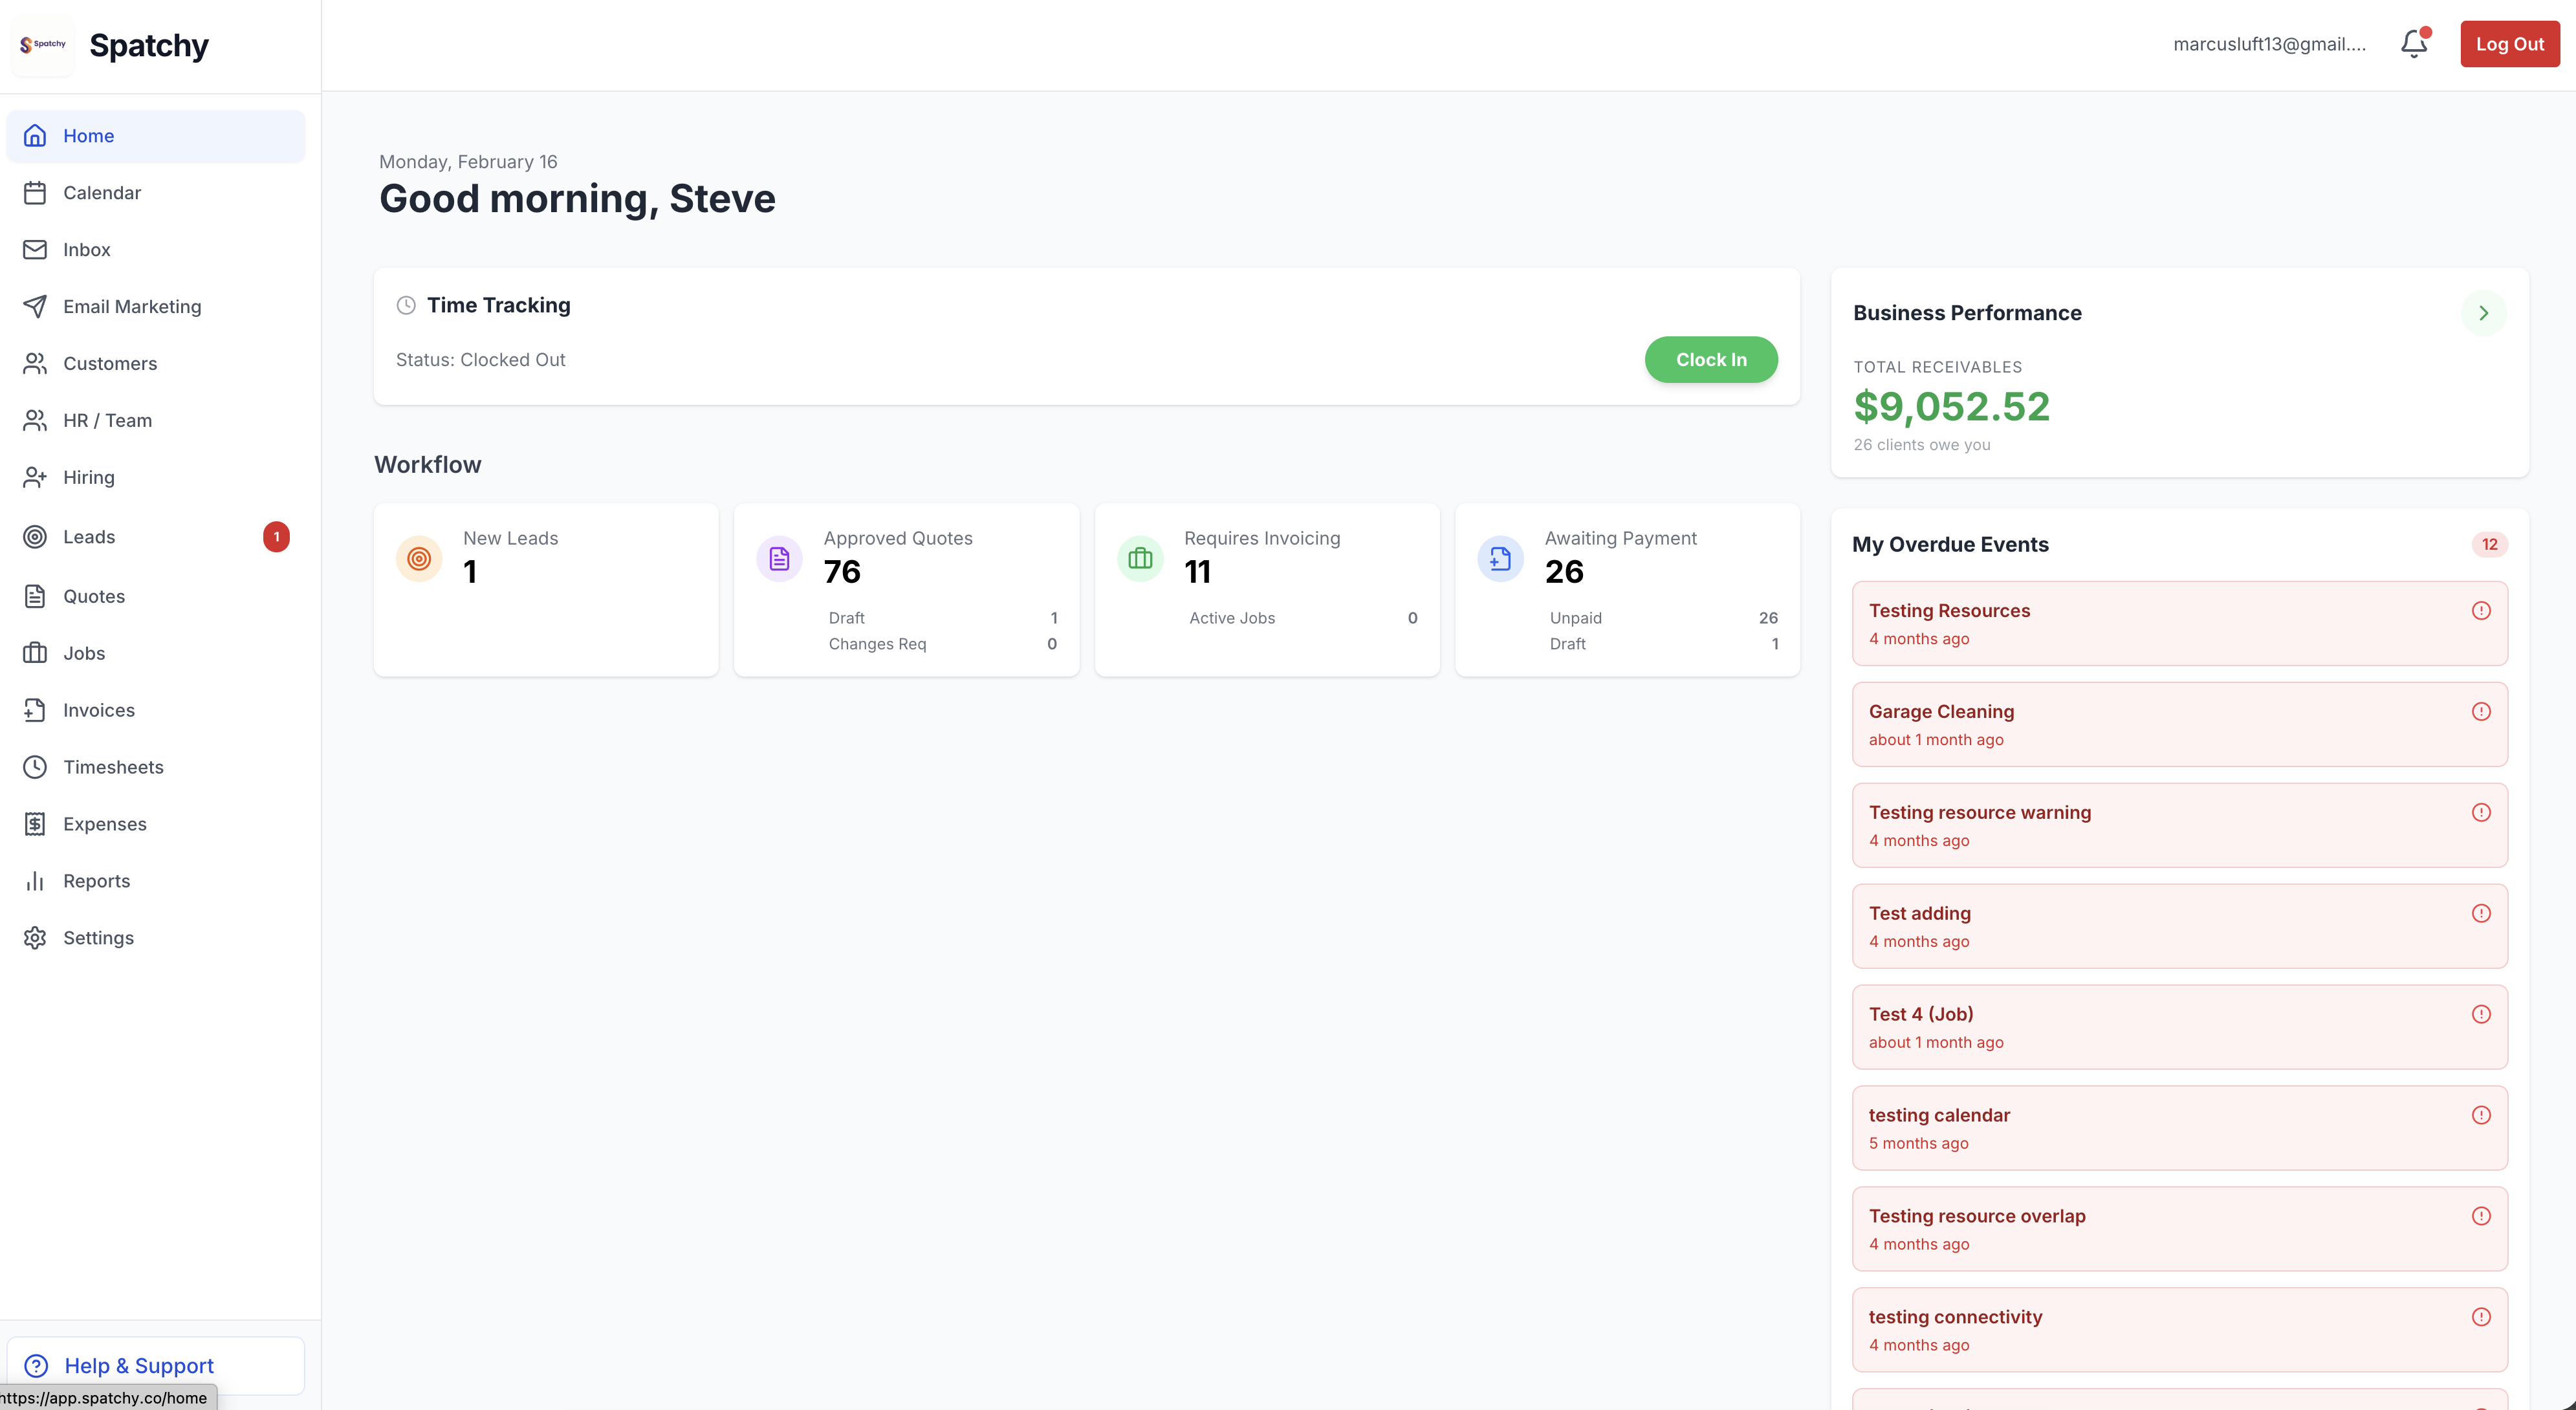2576x1410 pixels.
Task: Click the Help & Support question icon
Action: (x=36, y=1366)
